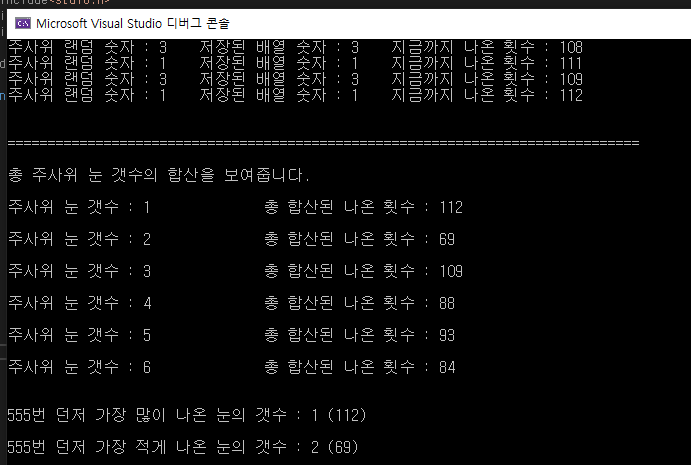Viewport: 691px width, 465px height.
Task: Click the line '총 주사위 눈 갯수의 합산을 보여줍니다.'
Action: click(x=159, y=175)
